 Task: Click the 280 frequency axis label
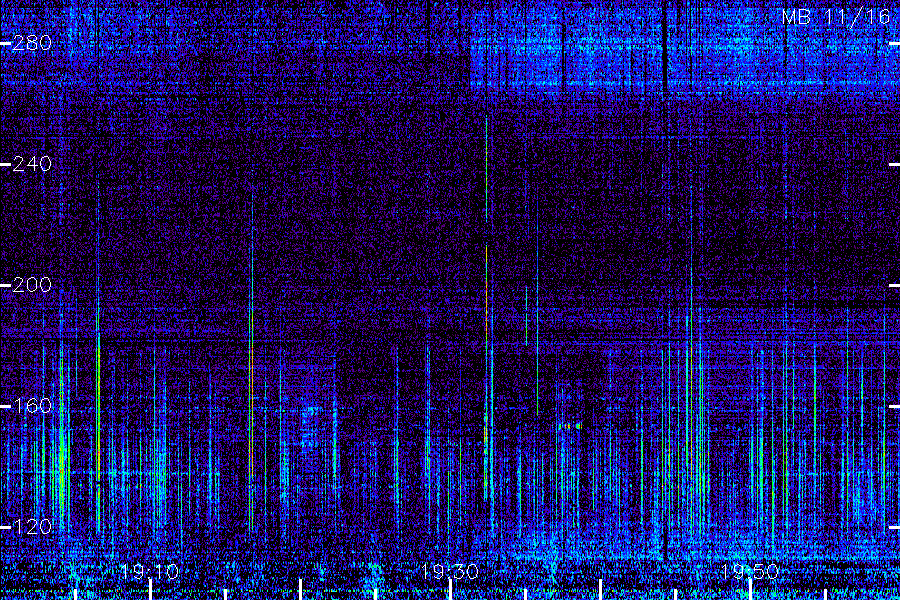(32, 43)
